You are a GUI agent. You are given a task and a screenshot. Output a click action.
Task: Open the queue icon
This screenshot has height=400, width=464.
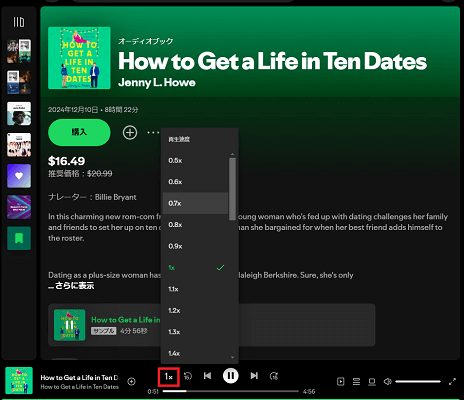pos(356,381)
